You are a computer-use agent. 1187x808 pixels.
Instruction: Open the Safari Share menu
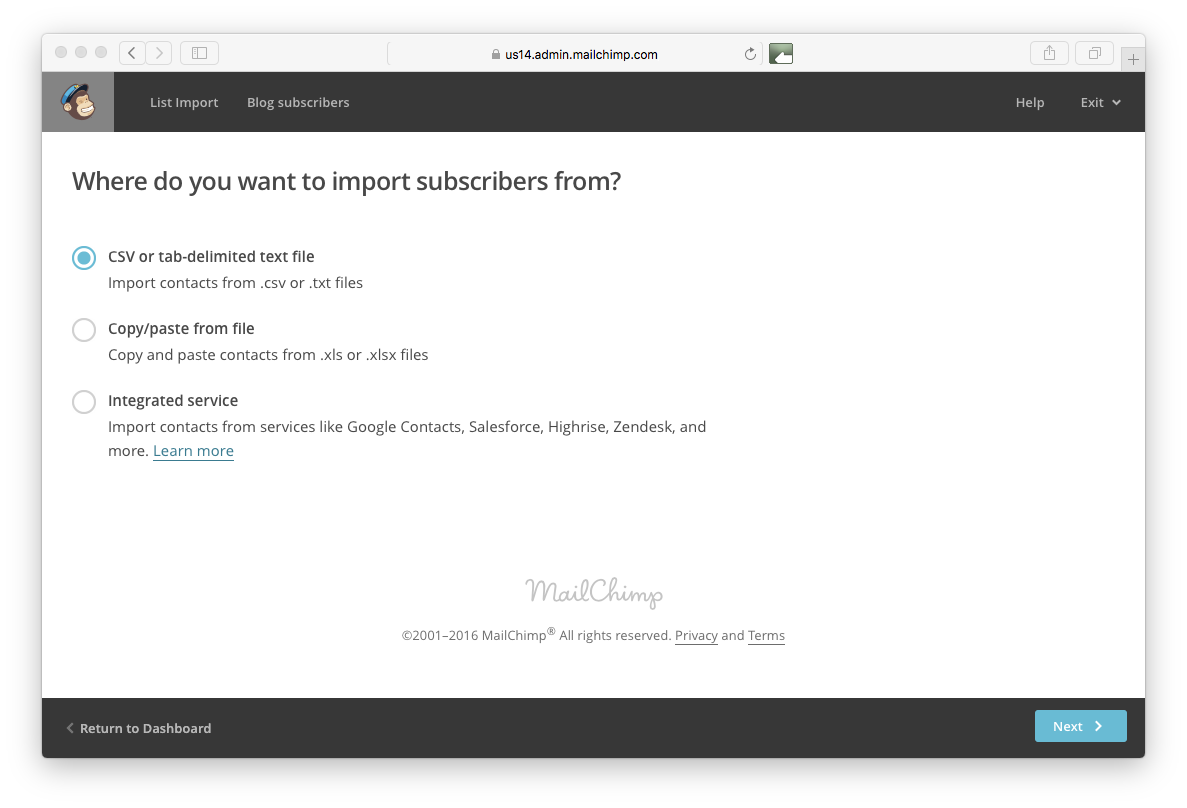[x=1049, y=53]
